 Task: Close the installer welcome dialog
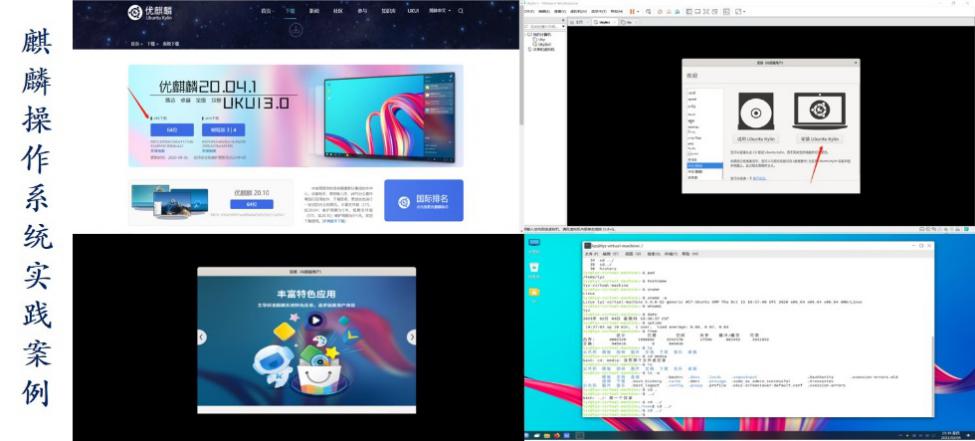(854, 63)
